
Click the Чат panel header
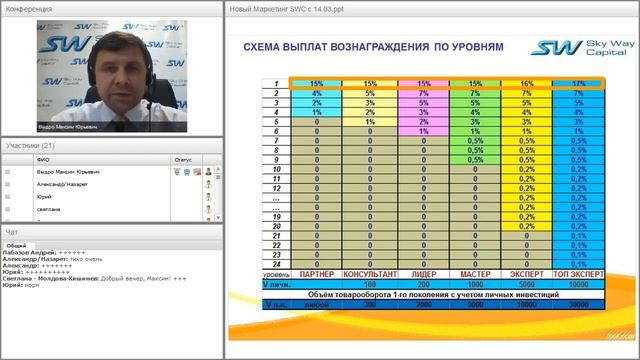pyautogui.click(x=112, y=232)
